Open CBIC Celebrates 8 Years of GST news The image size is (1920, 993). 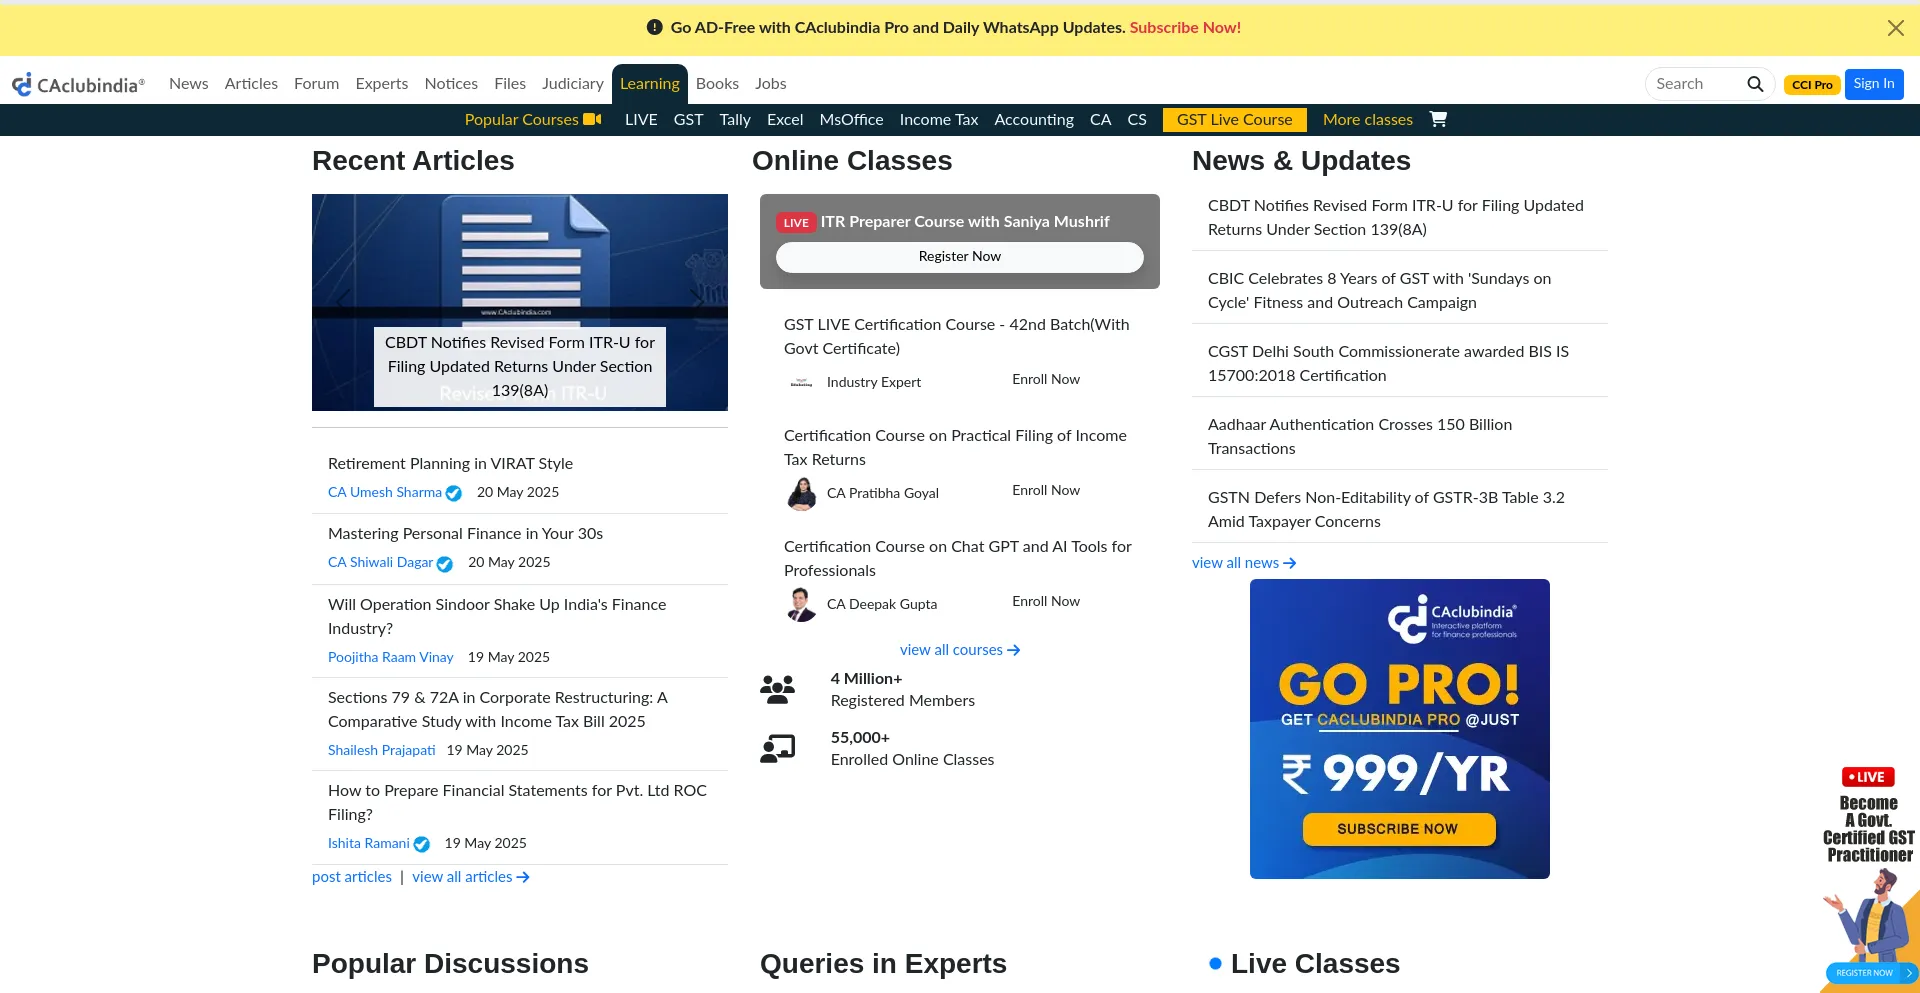click(1379, 291)
